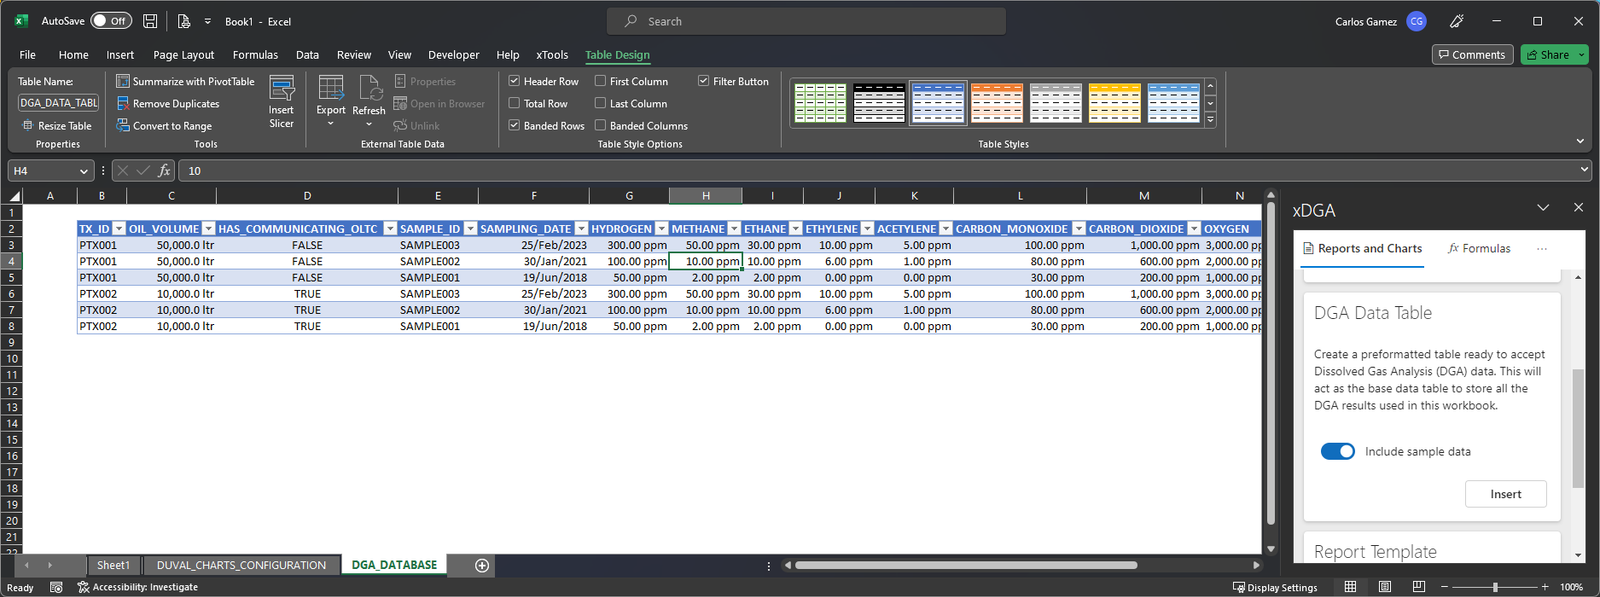Image resolution: width=1600 pixels, height=597 pixels.
Task: Turn off Include sample data toggle
Action: pos(1337,451)
